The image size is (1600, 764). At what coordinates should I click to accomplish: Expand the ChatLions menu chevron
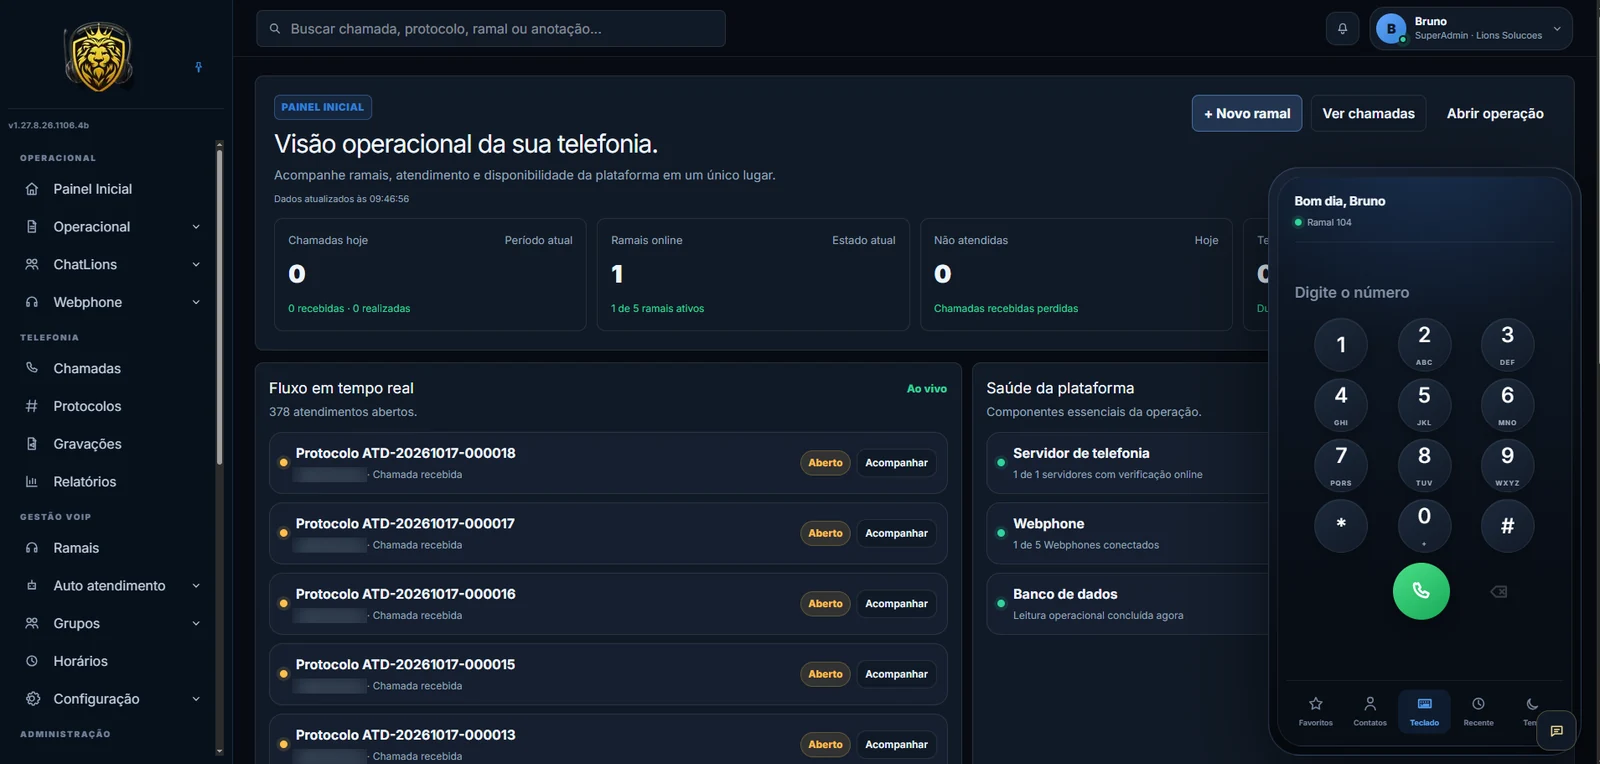pyautogui.click(x=196, y=265)
